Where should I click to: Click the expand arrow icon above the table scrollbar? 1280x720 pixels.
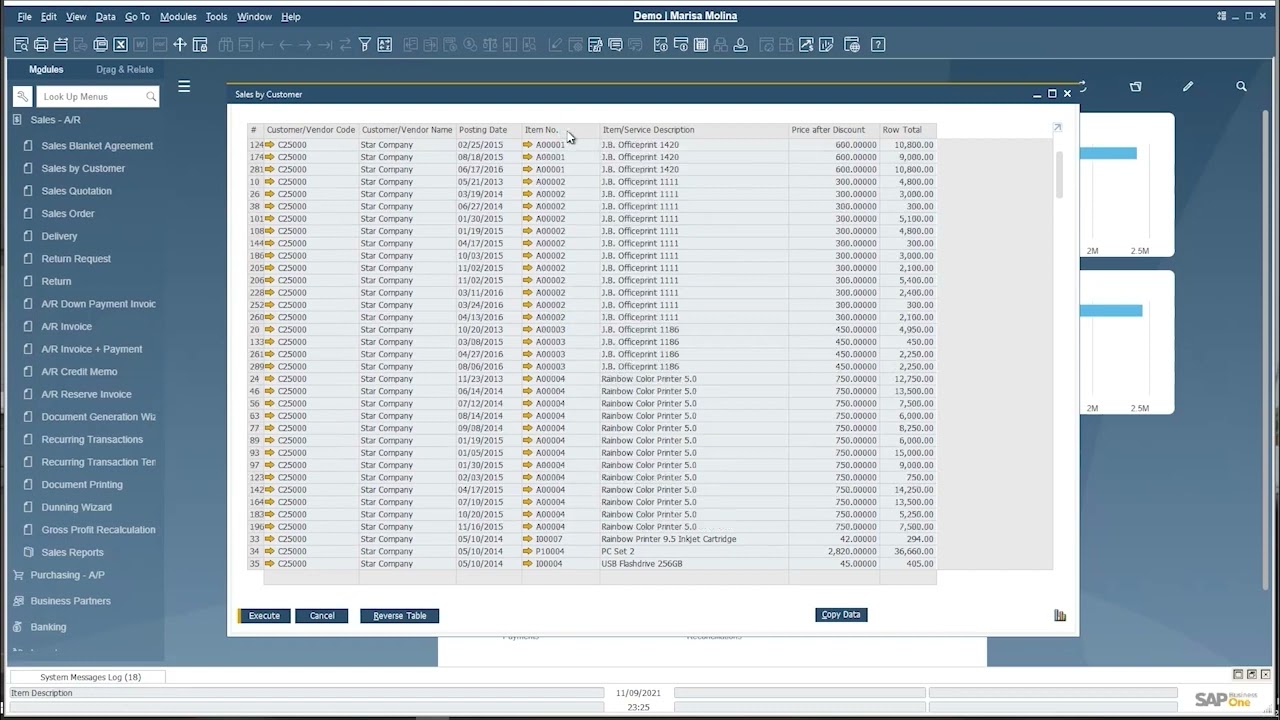tap(1057, 128)
